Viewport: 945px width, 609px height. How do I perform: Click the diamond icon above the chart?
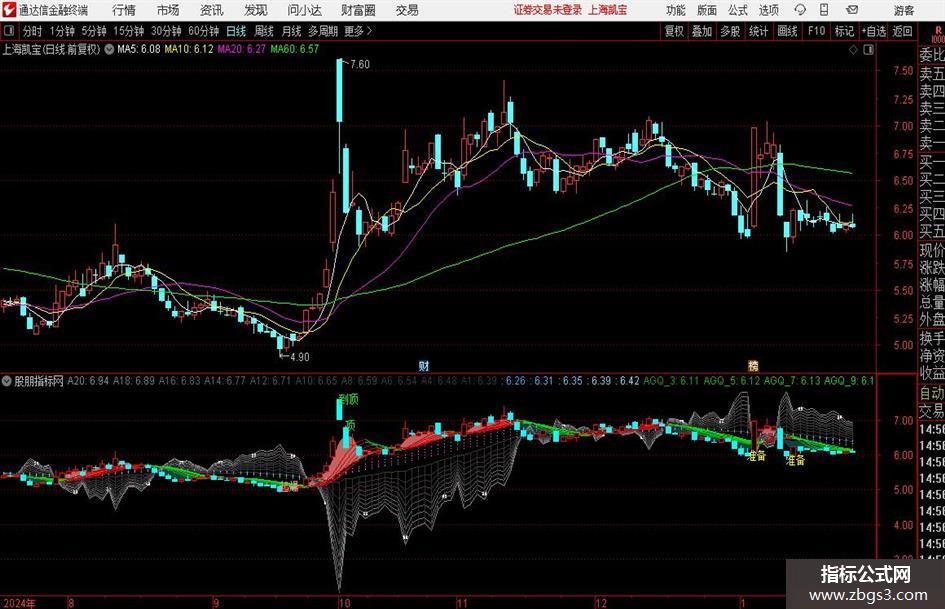click(853, 50)
